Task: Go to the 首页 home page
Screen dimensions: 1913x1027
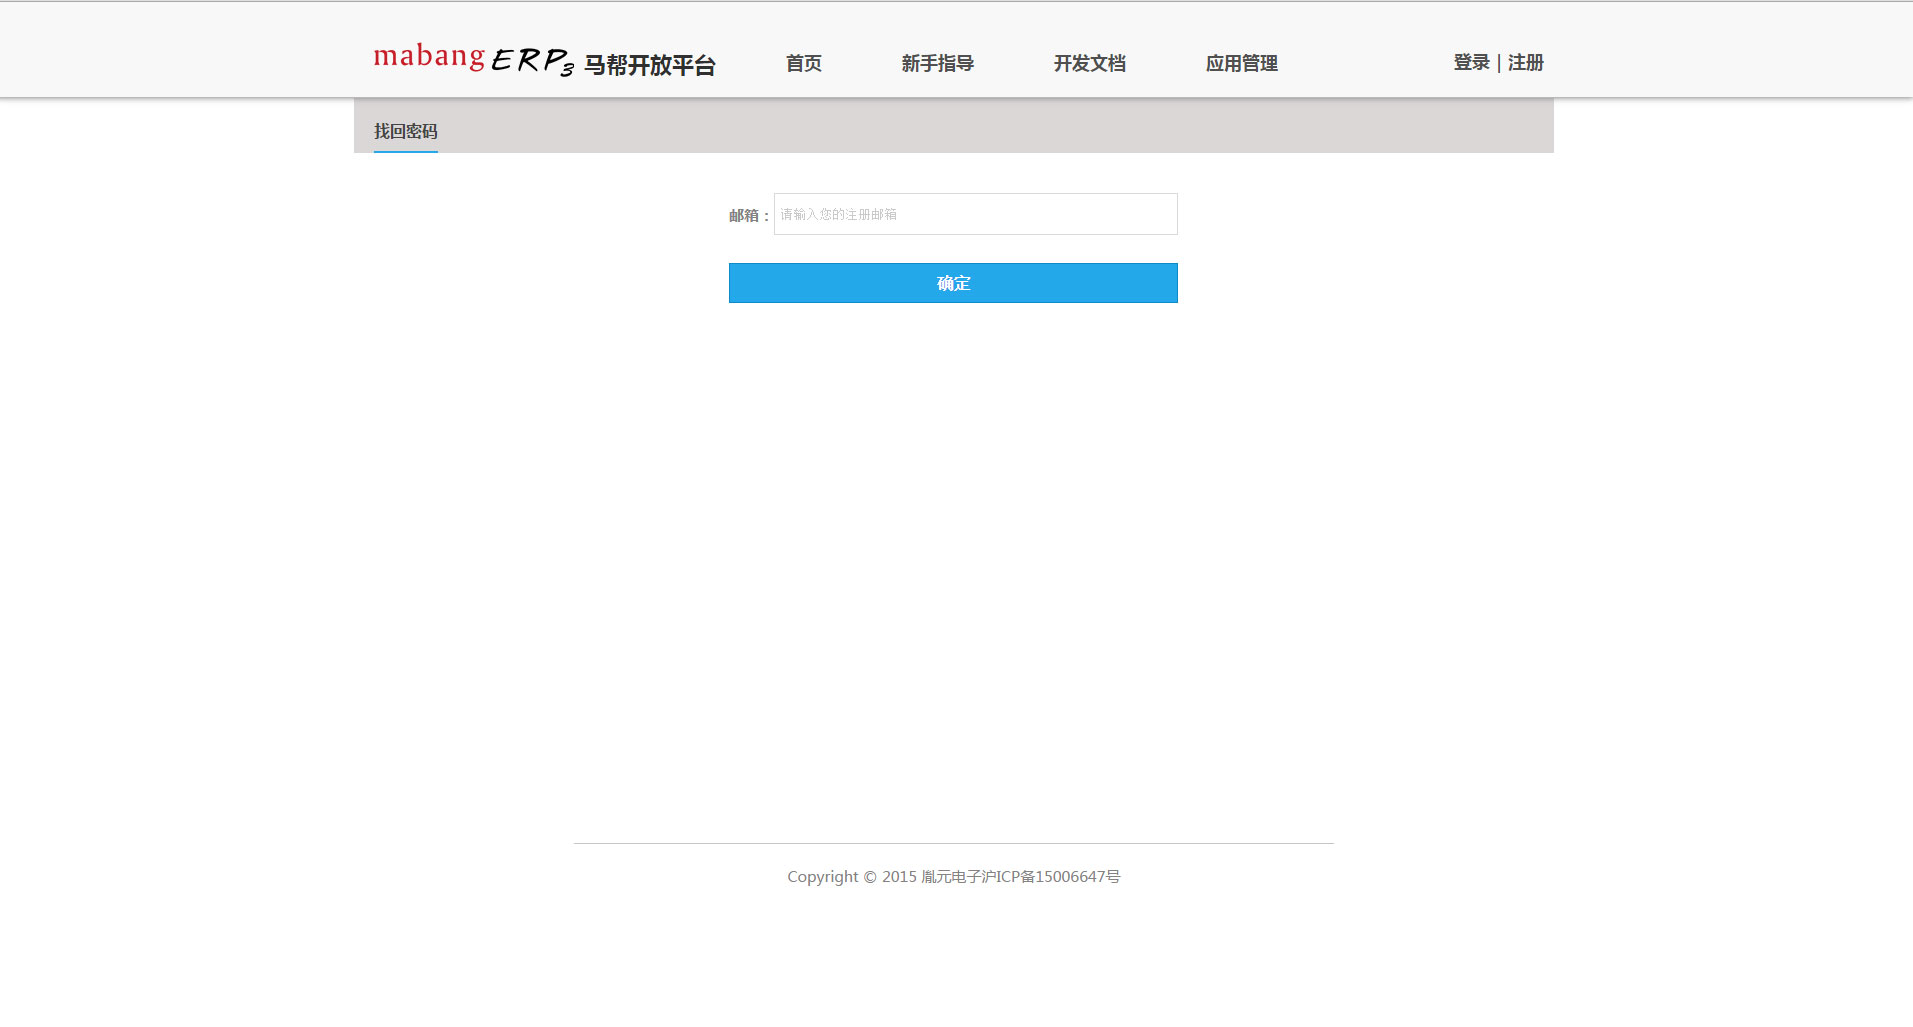Action: click(x=803, y=63)
